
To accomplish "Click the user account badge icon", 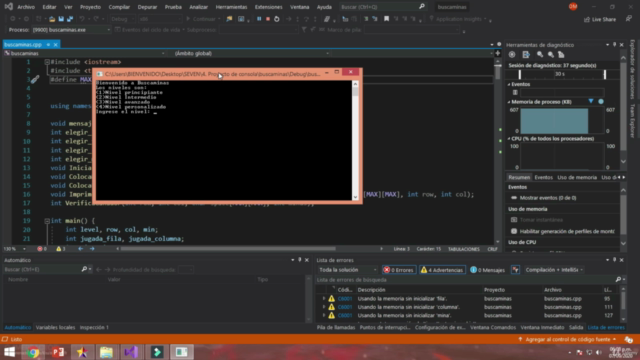I will (x=573, y=7).
